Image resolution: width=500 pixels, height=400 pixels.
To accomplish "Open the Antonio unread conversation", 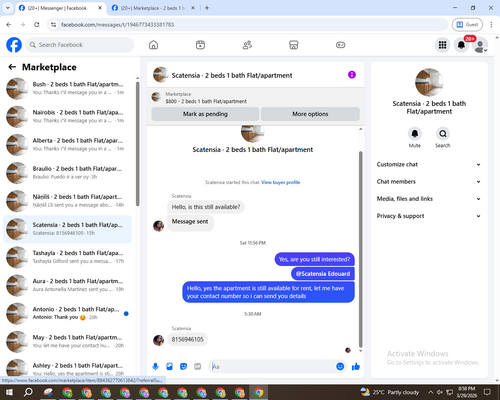I will click(67, 313).
